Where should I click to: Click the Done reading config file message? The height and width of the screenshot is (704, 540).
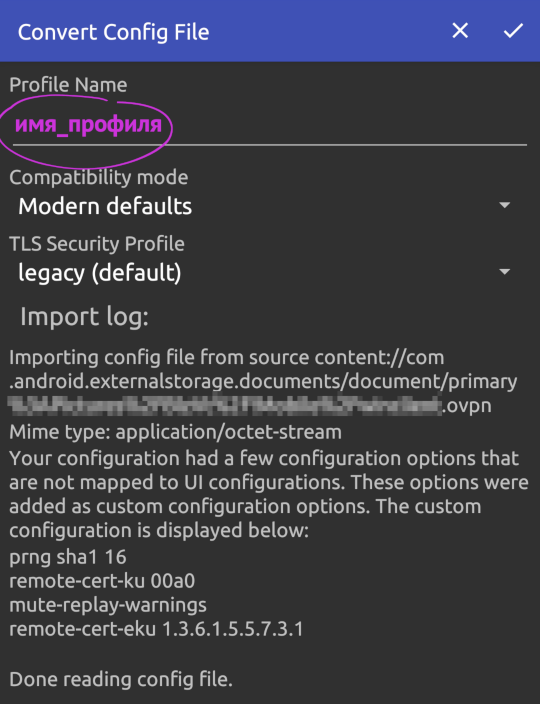pos(121,680)
